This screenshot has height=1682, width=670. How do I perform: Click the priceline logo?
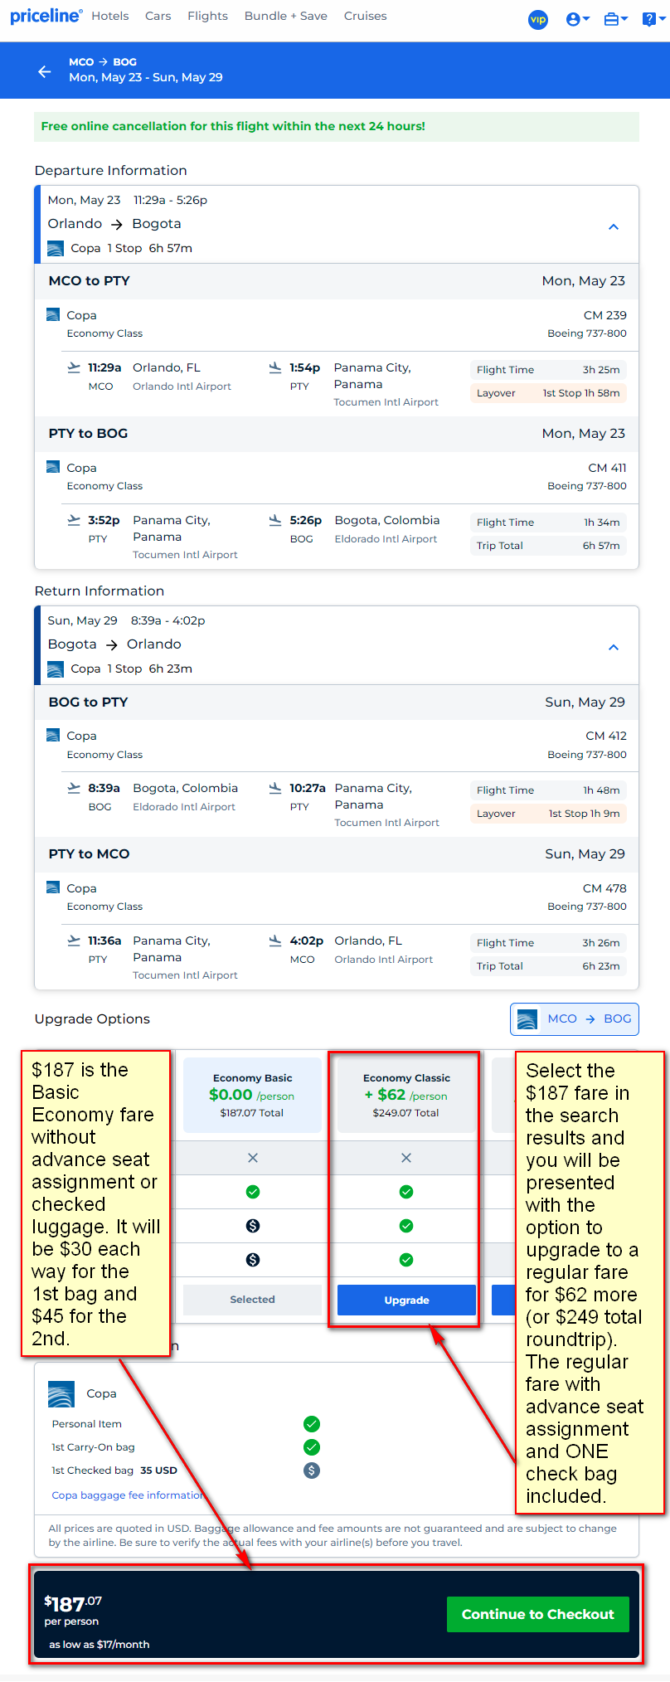pyautogui.click(x=45, y=16)
